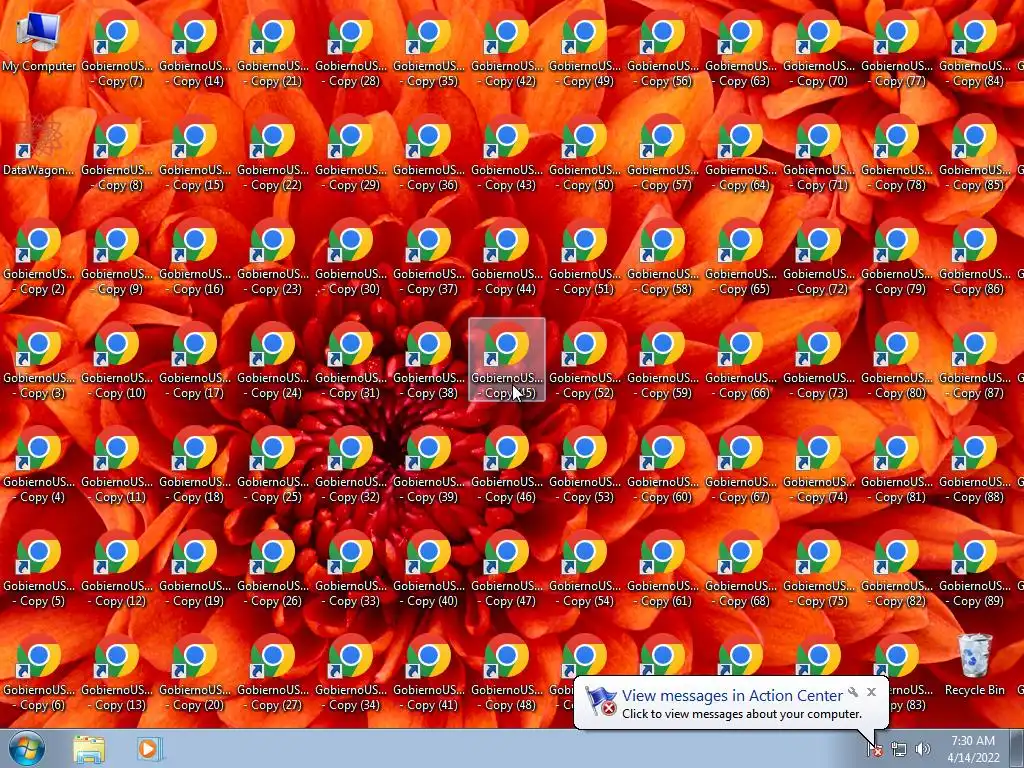Select GobiernoUS Copy (30) shortcut
The height and width of the screenshot is (768, 1024).
point(351,257)
